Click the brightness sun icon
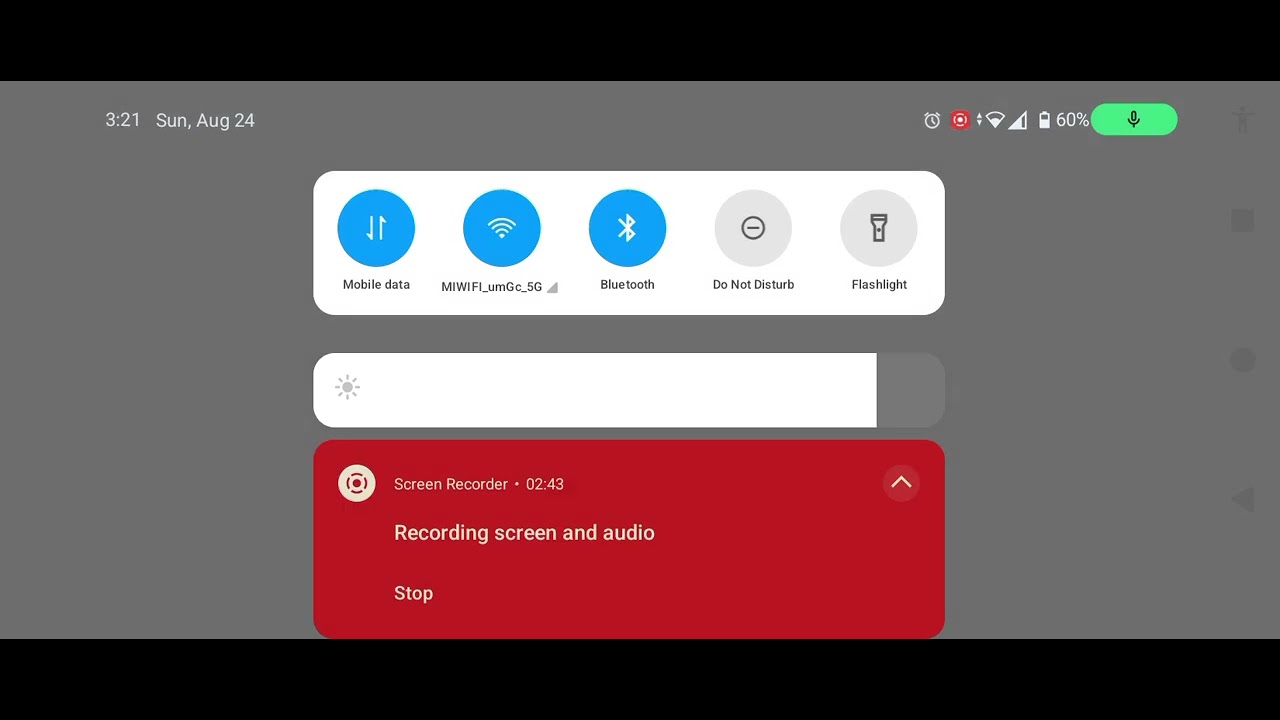 (347, 388)
